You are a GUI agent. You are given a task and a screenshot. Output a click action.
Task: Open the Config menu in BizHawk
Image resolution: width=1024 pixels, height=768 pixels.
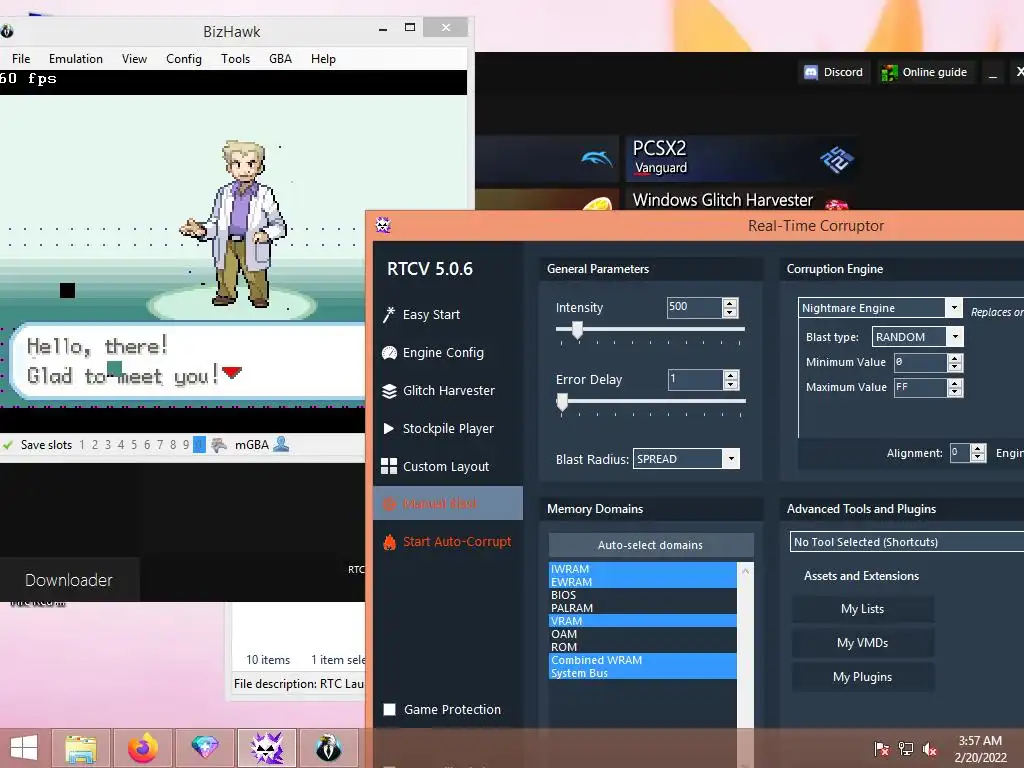pos(184,59)
